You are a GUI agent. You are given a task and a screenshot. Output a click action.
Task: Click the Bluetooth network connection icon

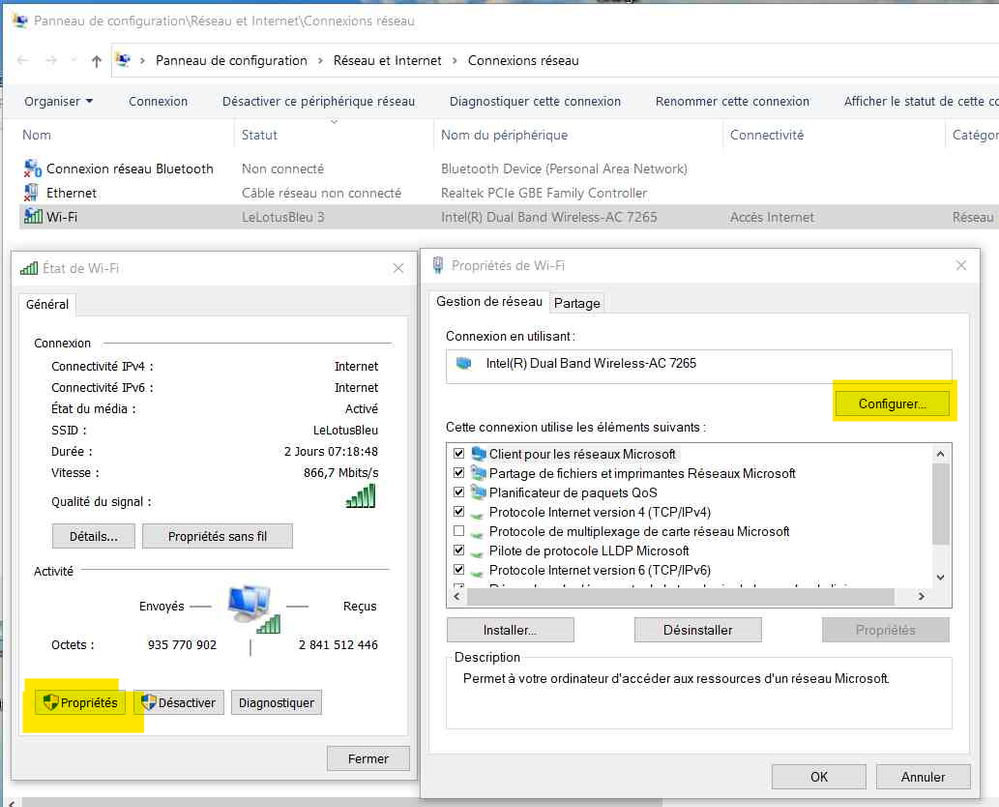pos(32,169)
